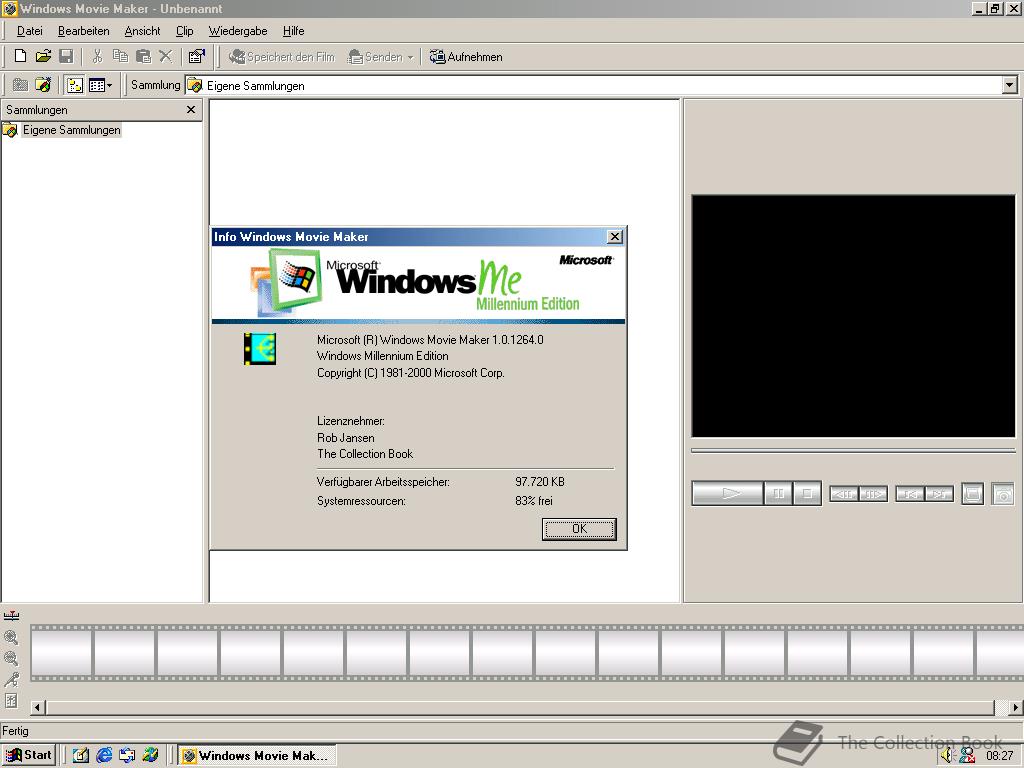Click the Cut scissors icon
Viewport: 1024px width, 768px height.
coord(97,56)
